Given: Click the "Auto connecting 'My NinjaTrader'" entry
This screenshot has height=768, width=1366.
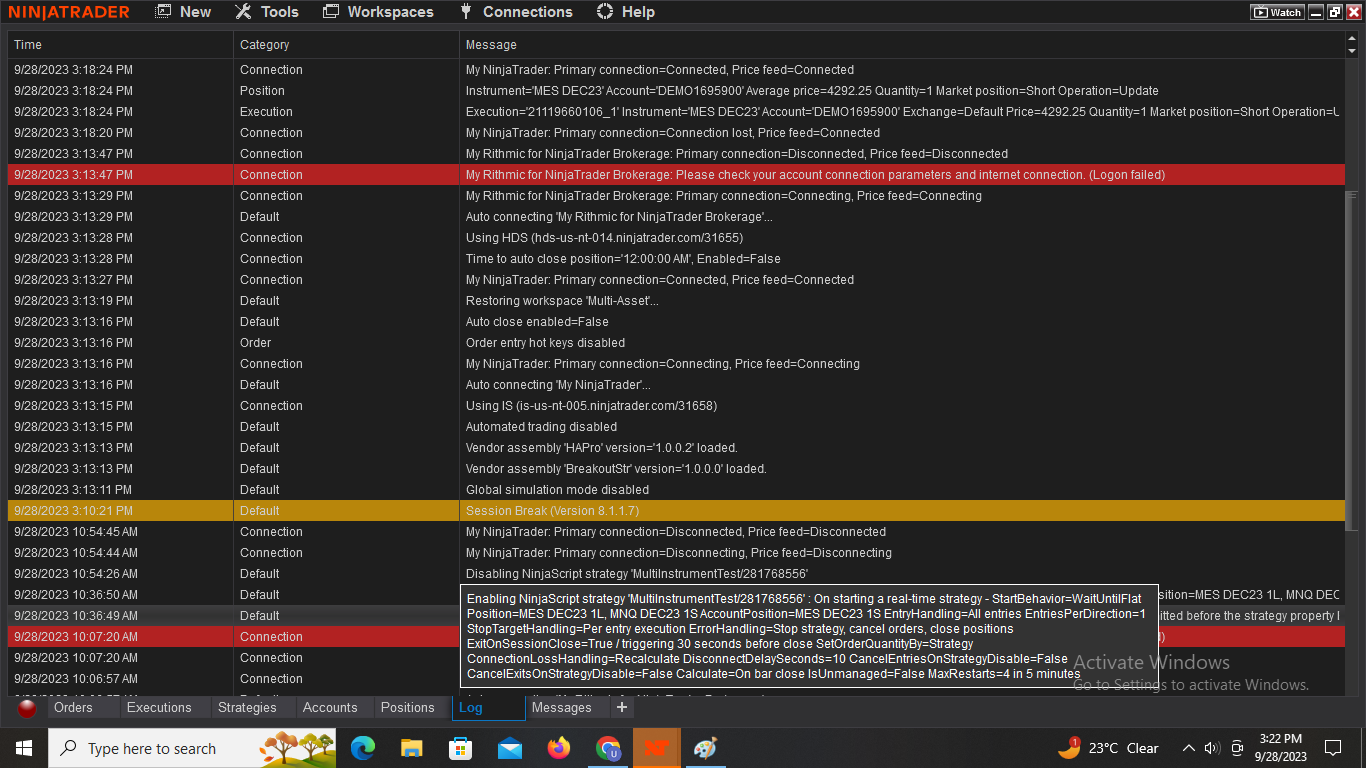Looking at the screenshot, I should 558,385.
